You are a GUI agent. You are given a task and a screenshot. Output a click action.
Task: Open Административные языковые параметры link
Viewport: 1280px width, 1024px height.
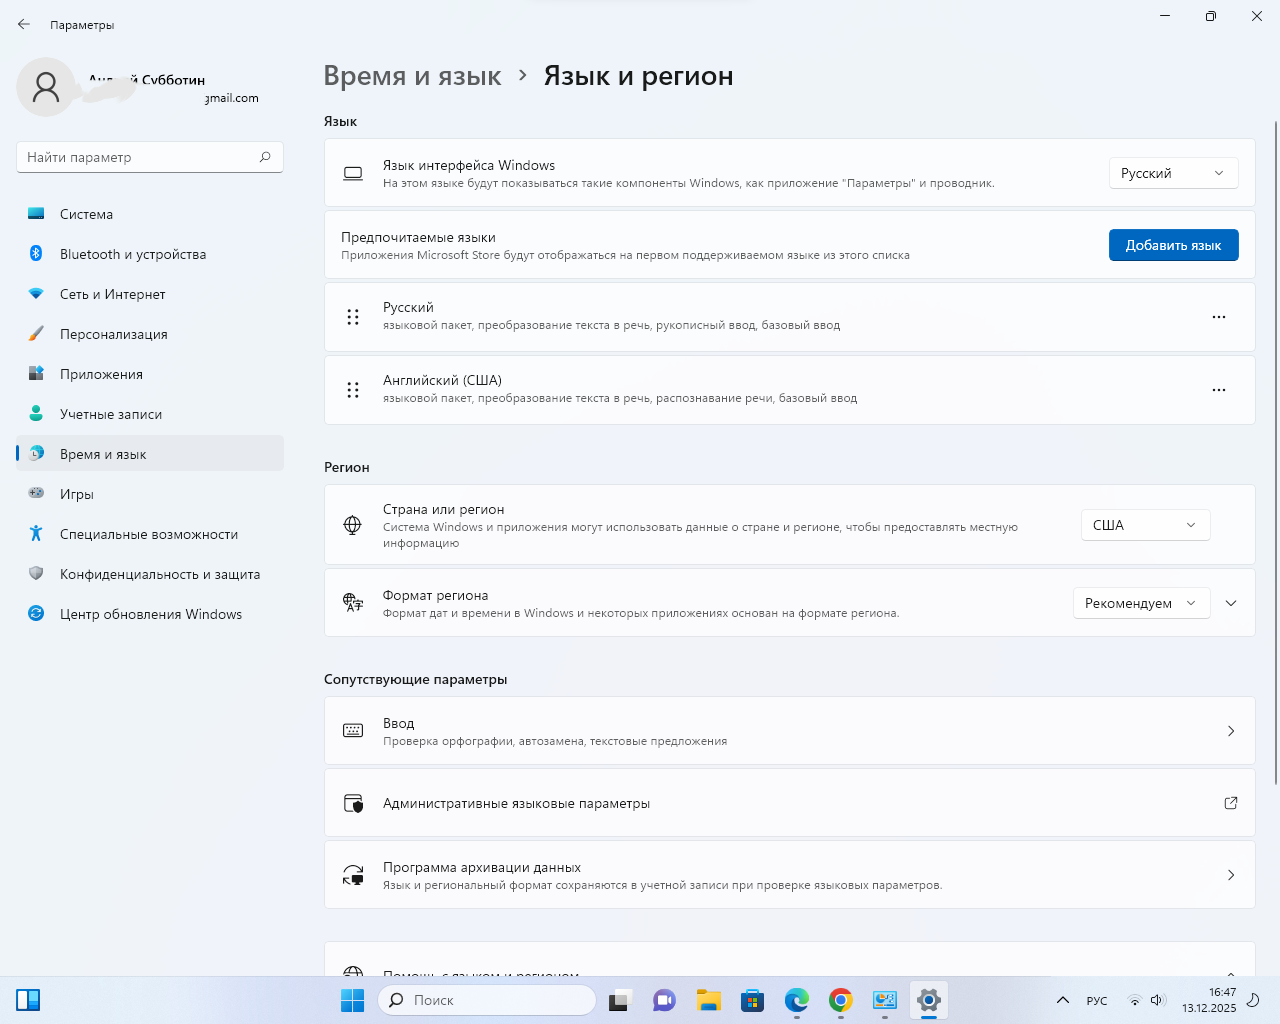point(789,803)
